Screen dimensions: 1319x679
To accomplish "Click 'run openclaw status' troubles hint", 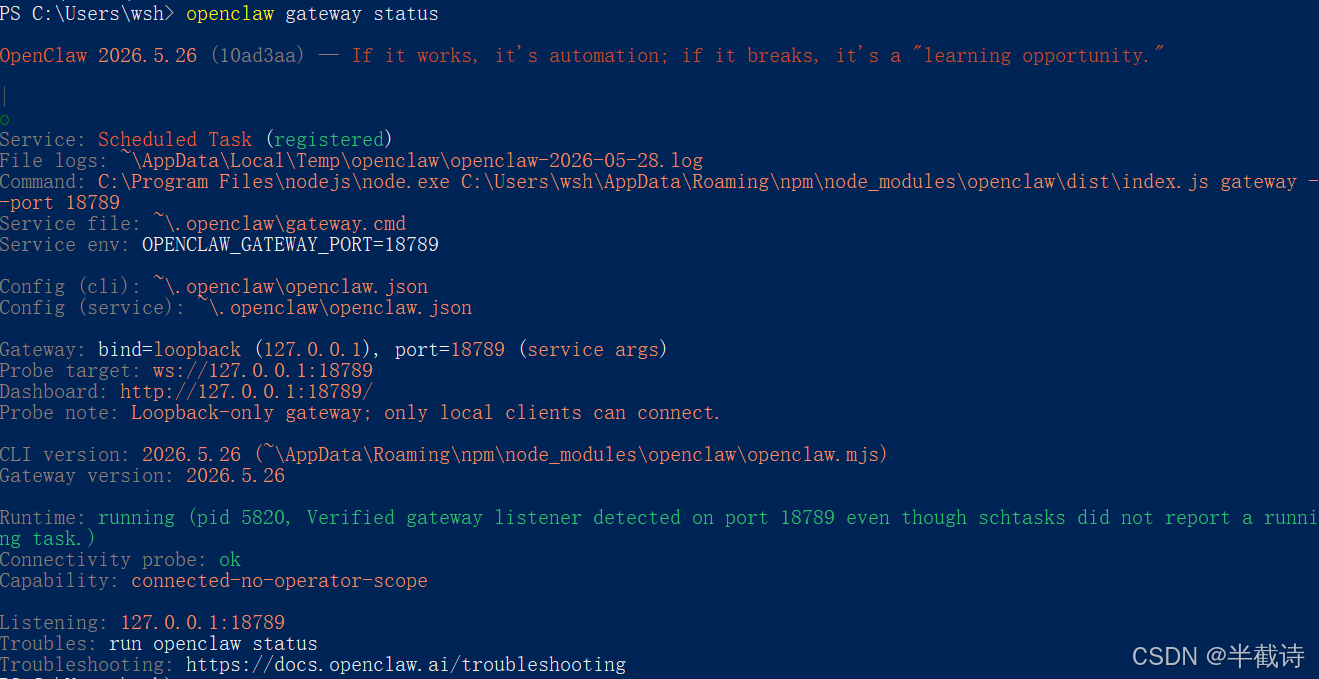I will click(213, 644).
